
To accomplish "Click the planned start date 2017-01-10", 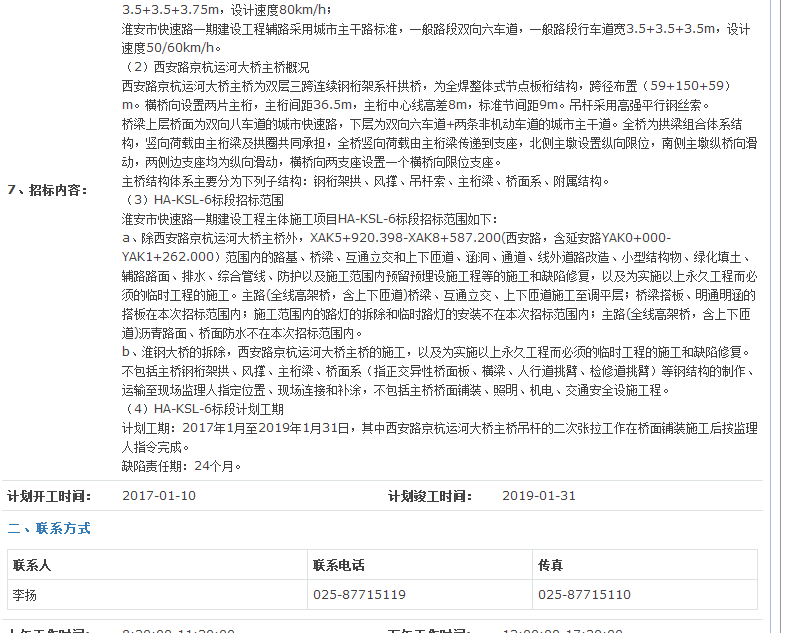I will (x=159, y=496).
